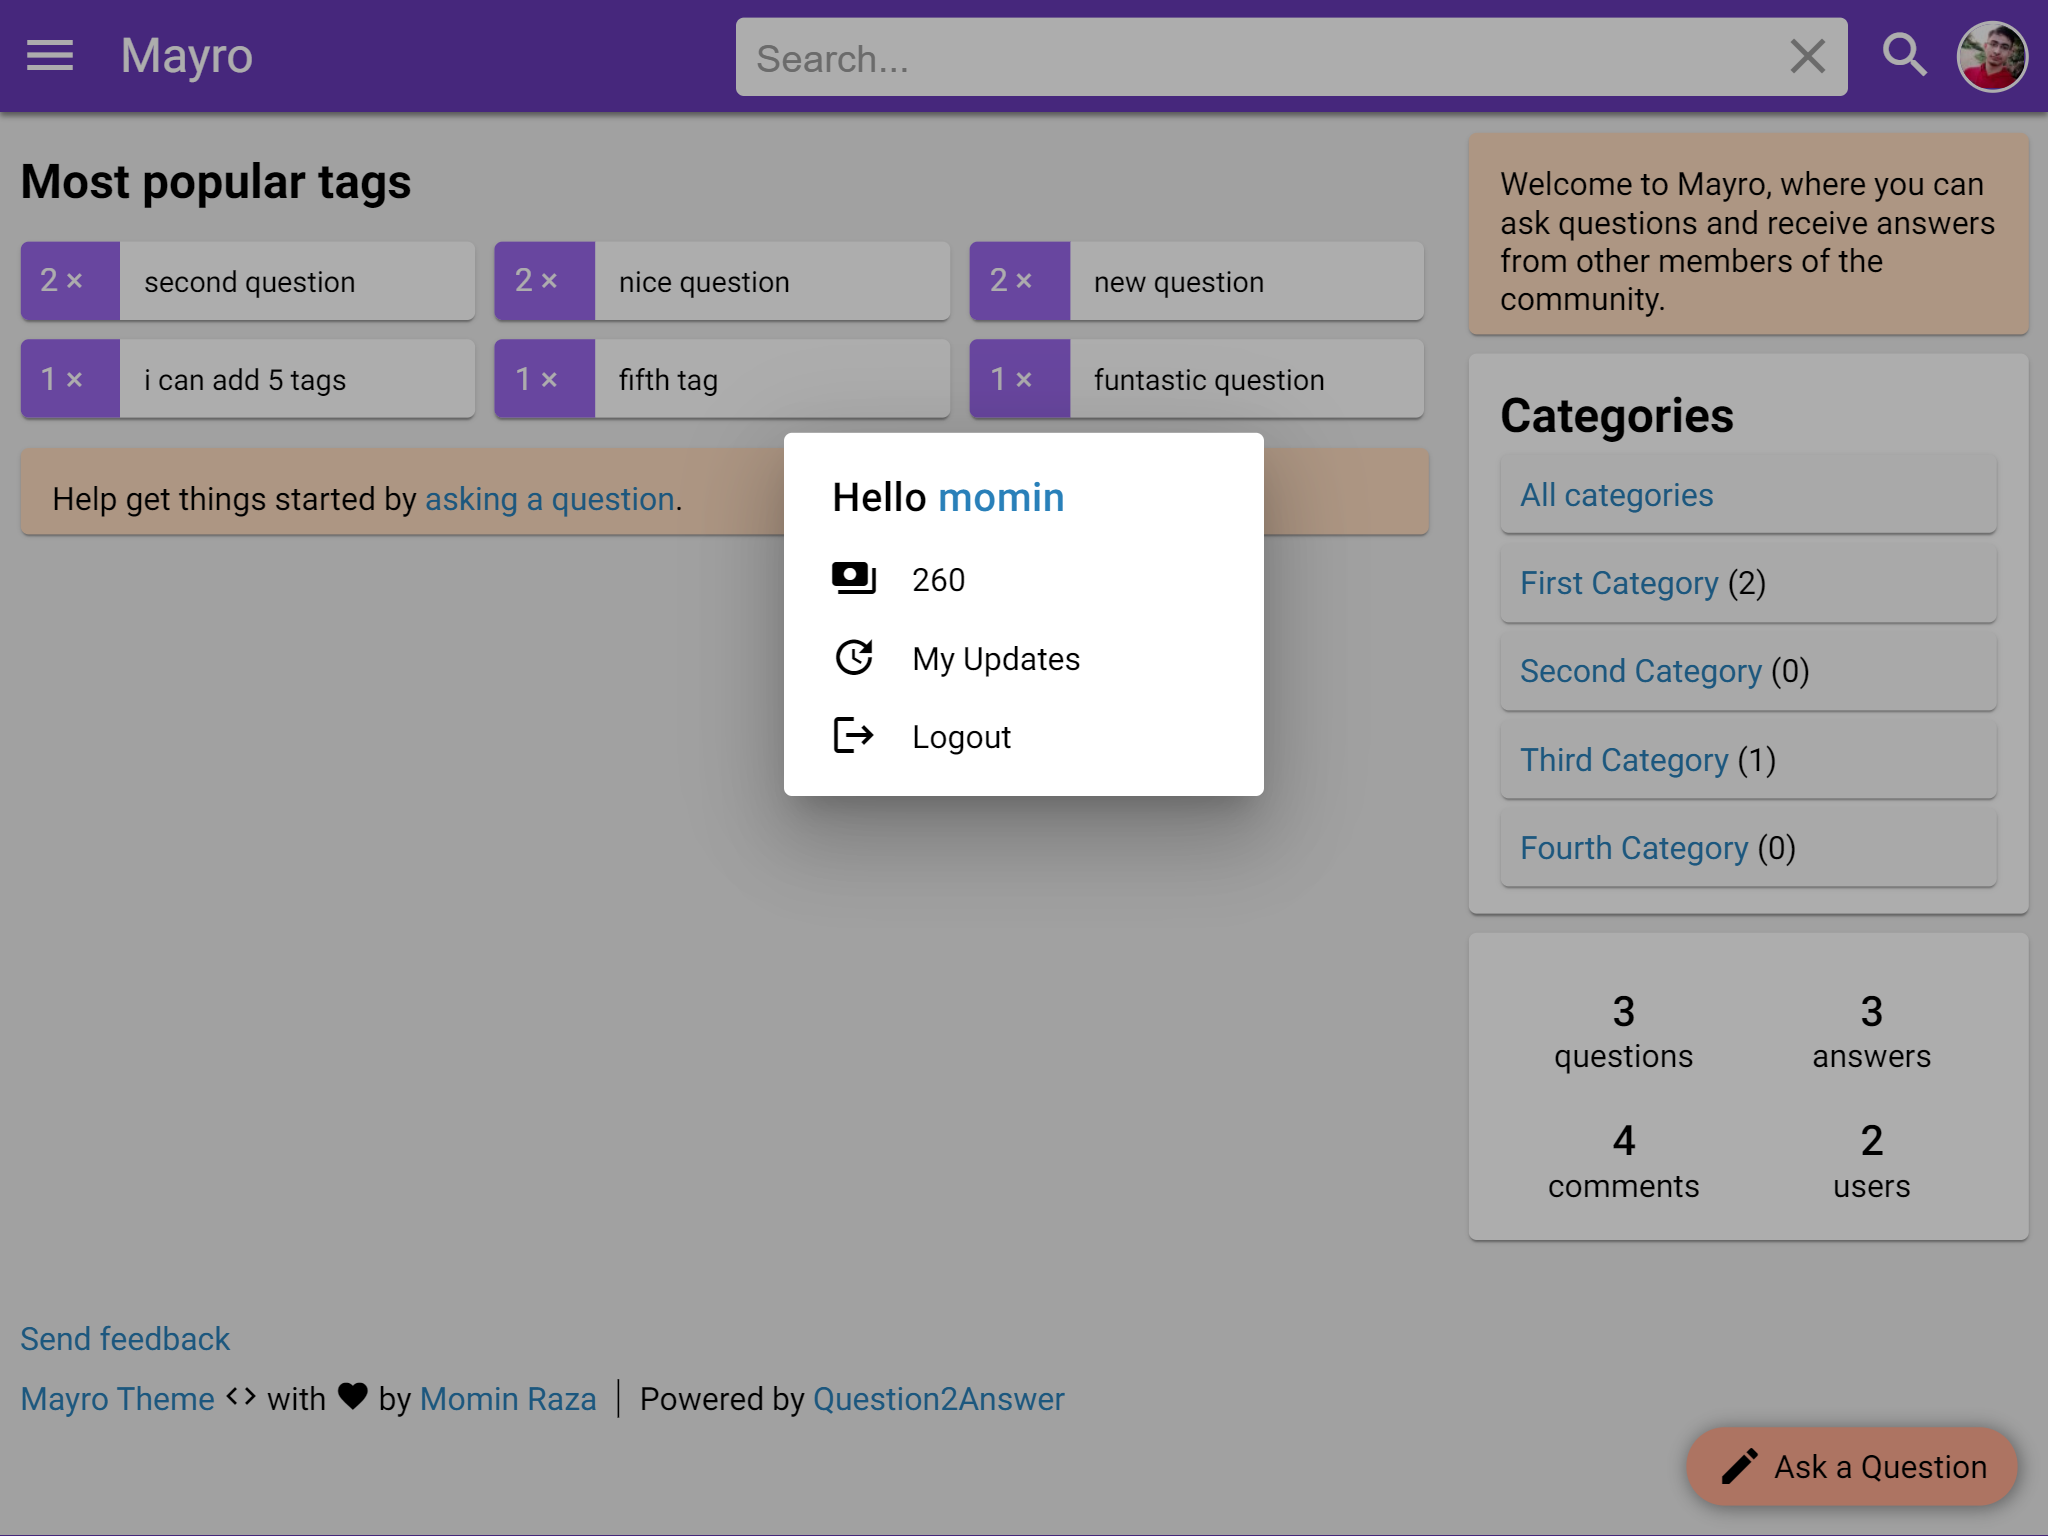Click Send feedback link

click(125, 1339)
